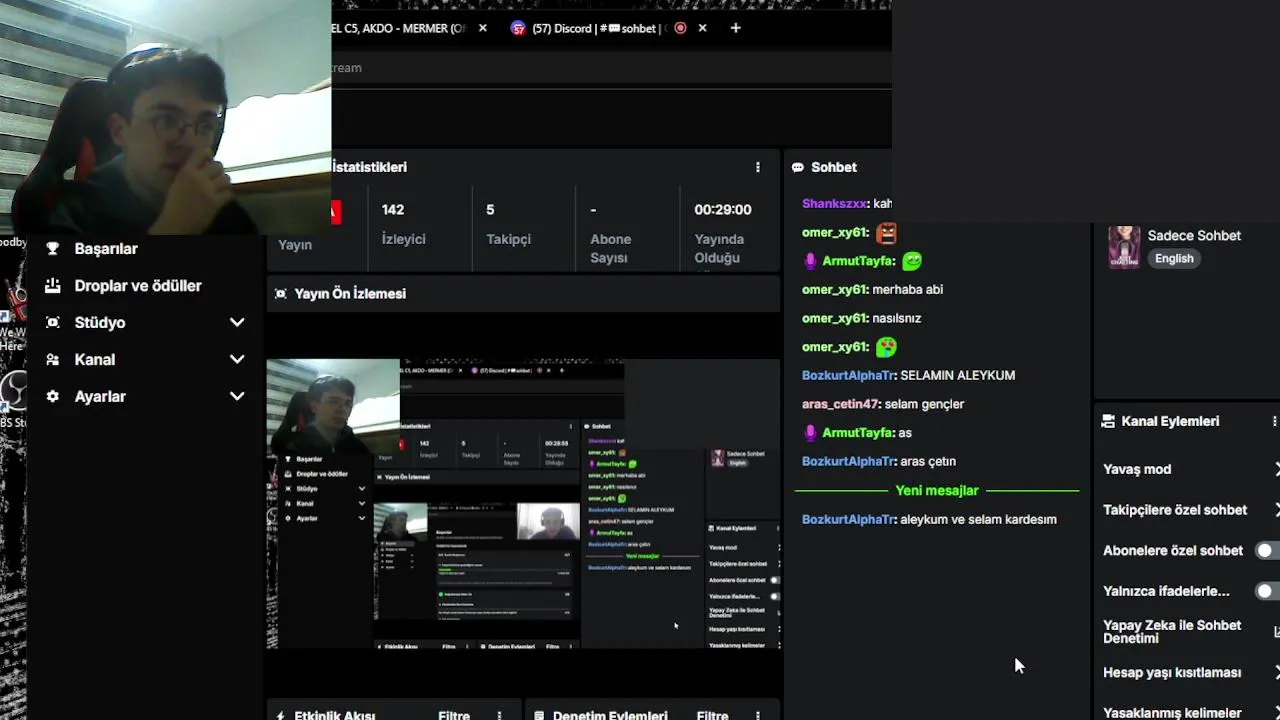This screenshot has width=1280, height=720.
Task: Open the Yavaş mod setting
Action: click(x=1190, y=469)
